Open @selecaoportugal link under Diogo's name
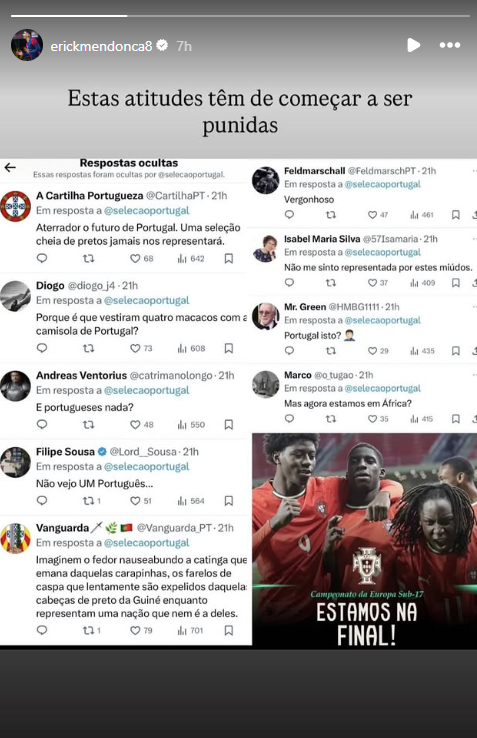Screen dimensions: 477x738 click(x=146, y=300)
